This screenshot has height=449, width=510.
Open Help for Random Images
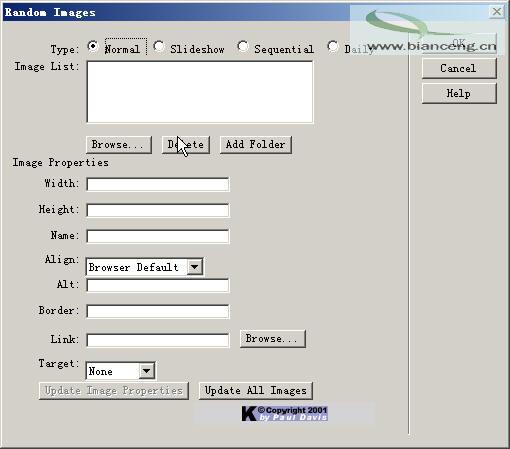click(x=459, y=93)
